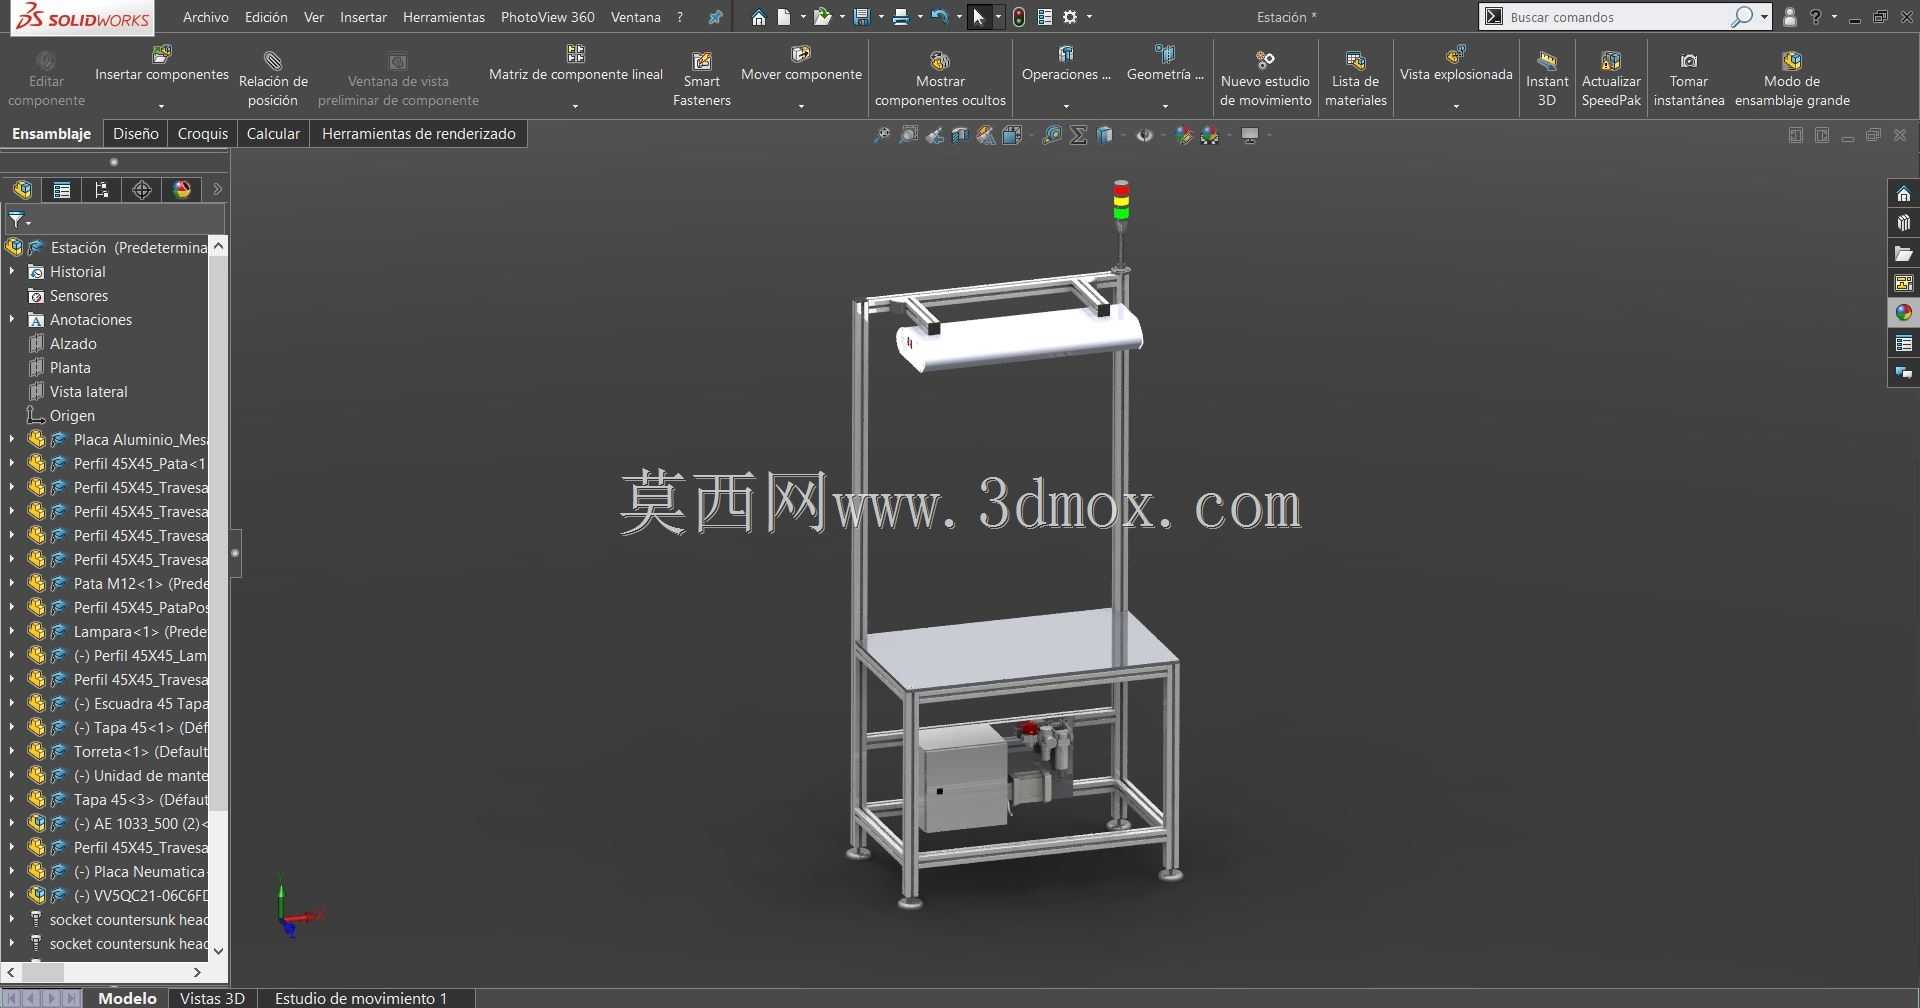Open the Options gear icon
This screenshot has width=1920, height=1008.
1070,17
